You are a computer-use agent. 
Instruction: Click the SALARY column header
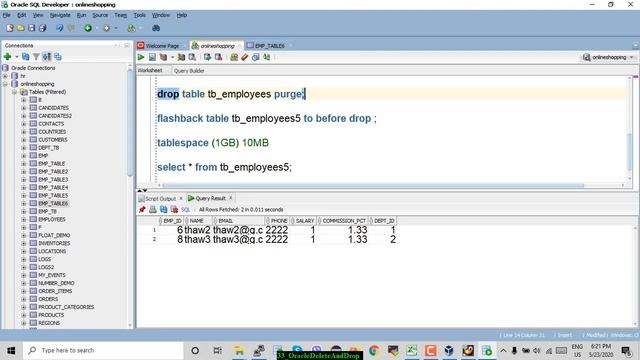[304, 221]
